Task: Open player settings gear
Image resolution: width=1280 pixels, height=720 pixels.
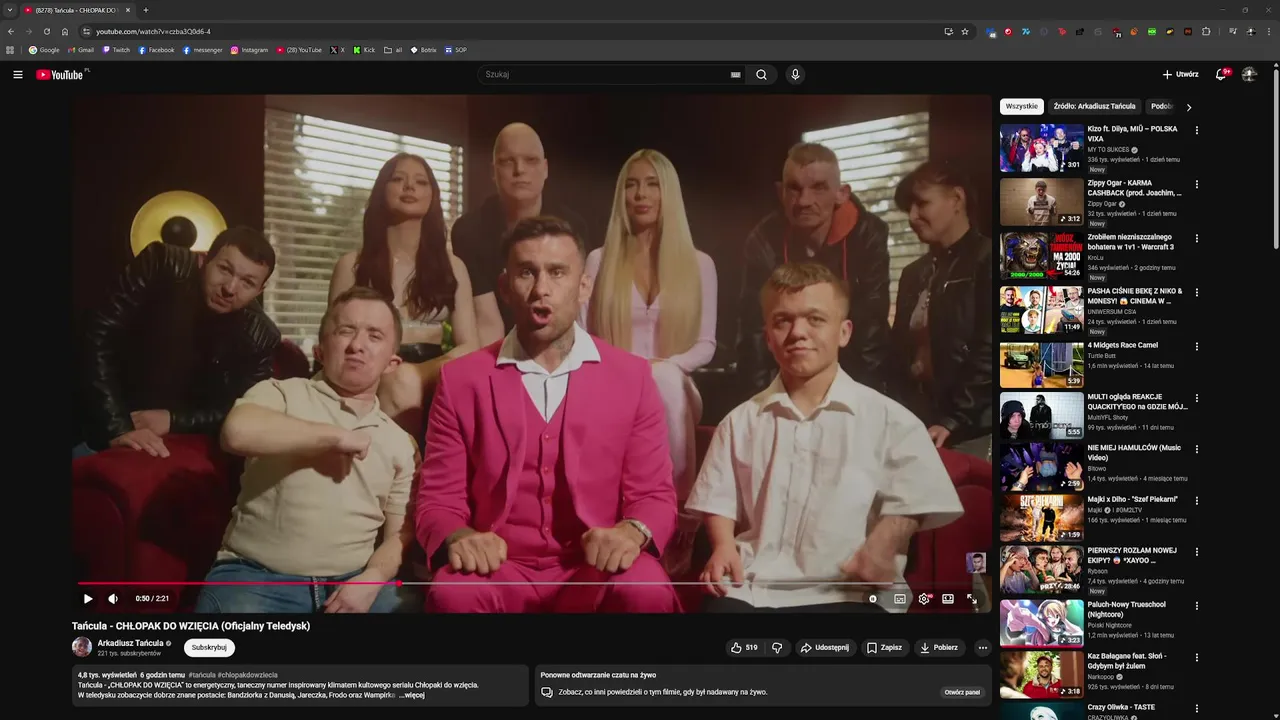Action: tap(924, 599)
